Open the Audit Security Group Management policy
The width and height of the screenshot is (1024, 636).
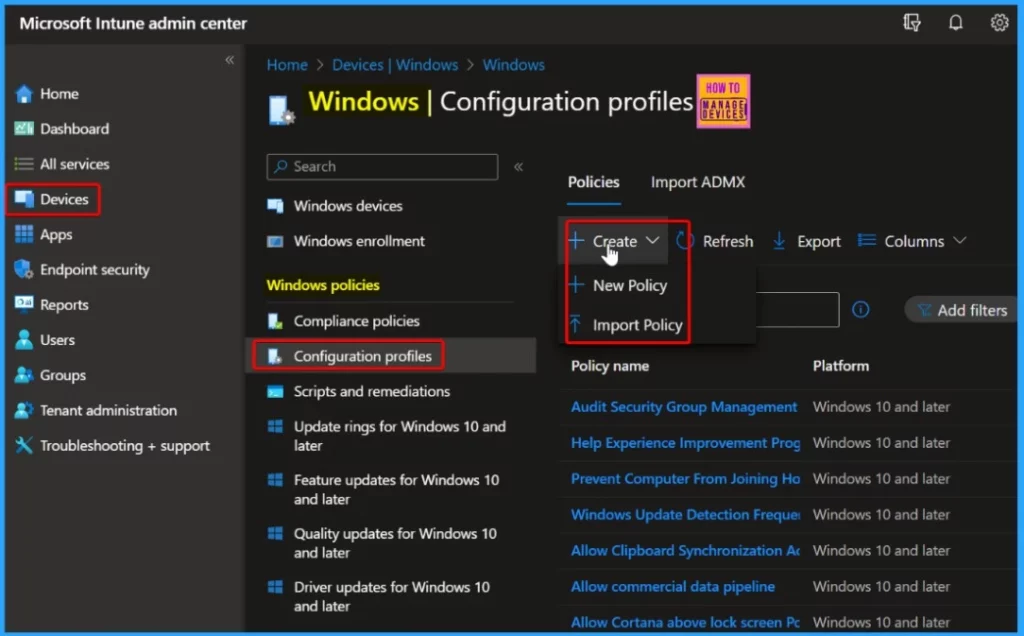[x=684, y=407]
